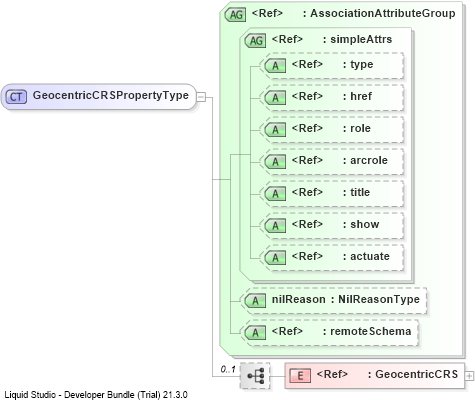Click the A icon of actuate attribute
Screen dimensions: 475x400
pyautogui.click(x=275, y=258)
